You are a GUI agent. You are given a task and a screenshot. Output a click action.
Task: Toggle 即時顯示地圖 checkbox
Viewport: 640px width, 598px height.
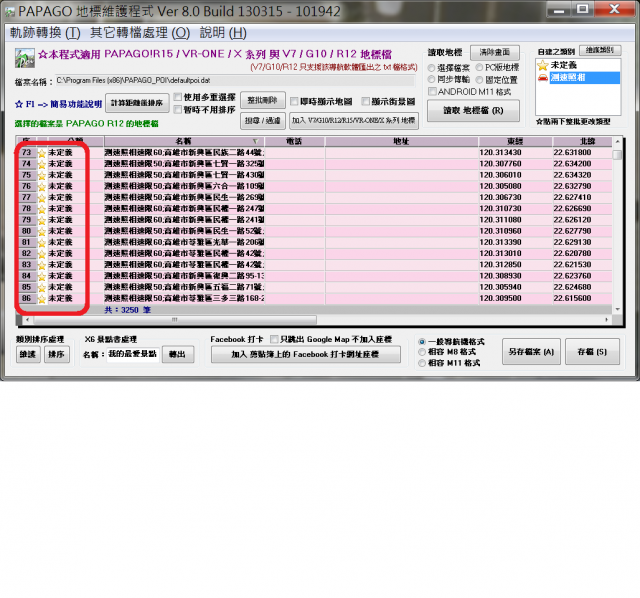point(294,101)
